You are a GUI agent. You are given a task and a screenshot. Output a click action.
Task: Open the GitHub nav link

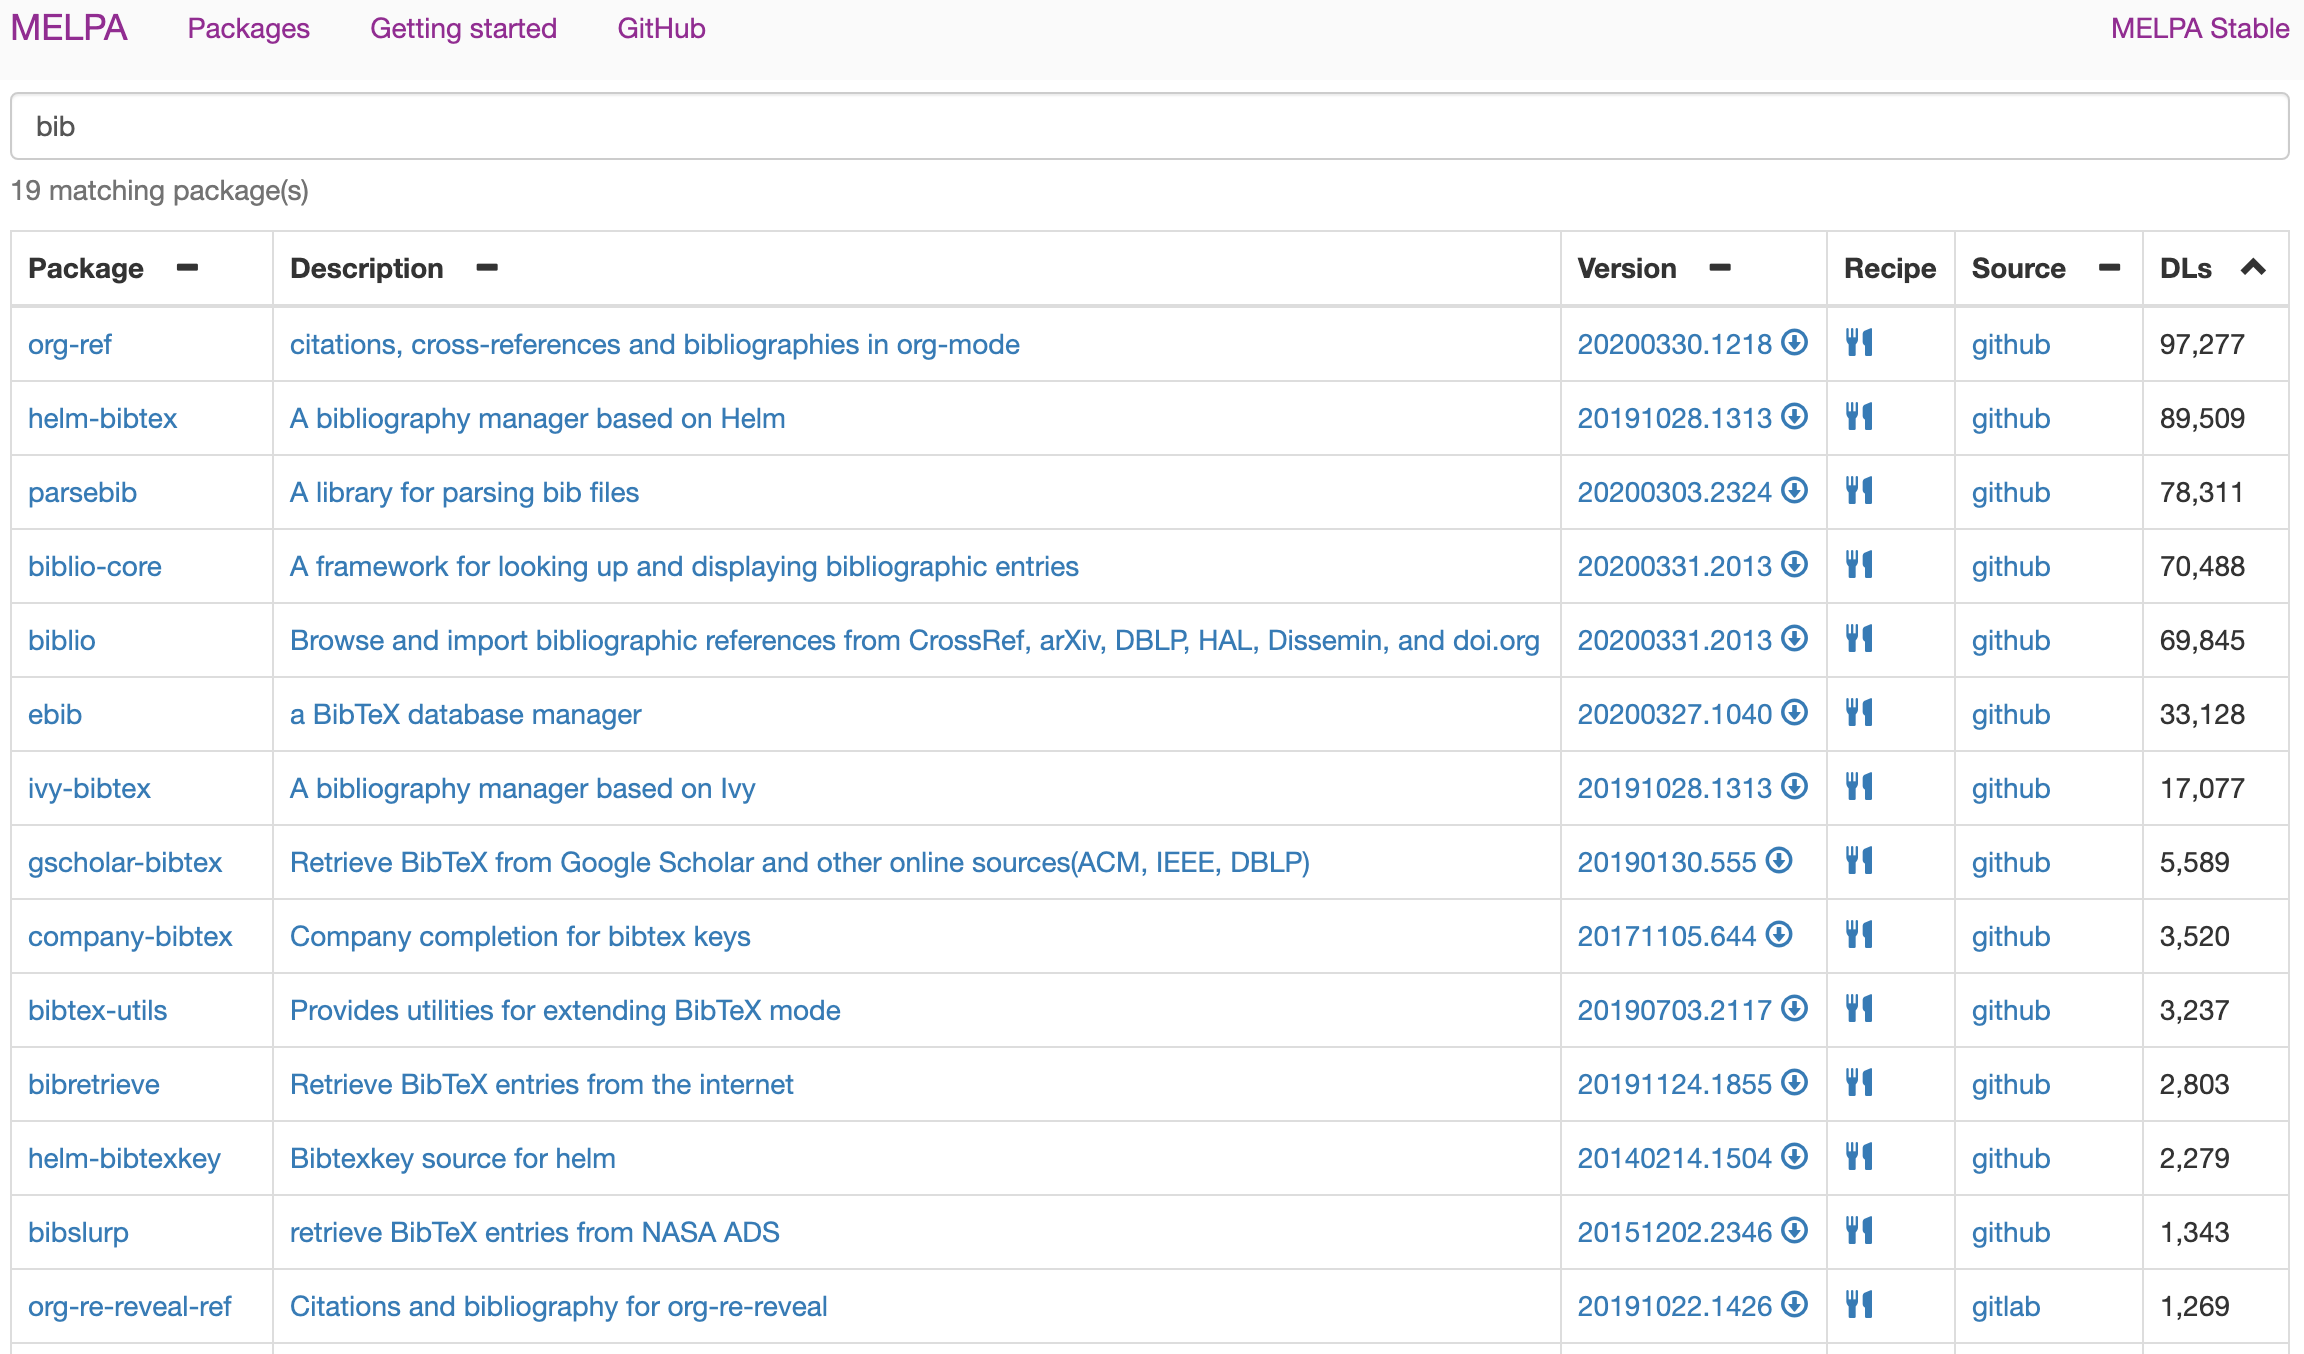pyautogui.click(x=661, y=29)
